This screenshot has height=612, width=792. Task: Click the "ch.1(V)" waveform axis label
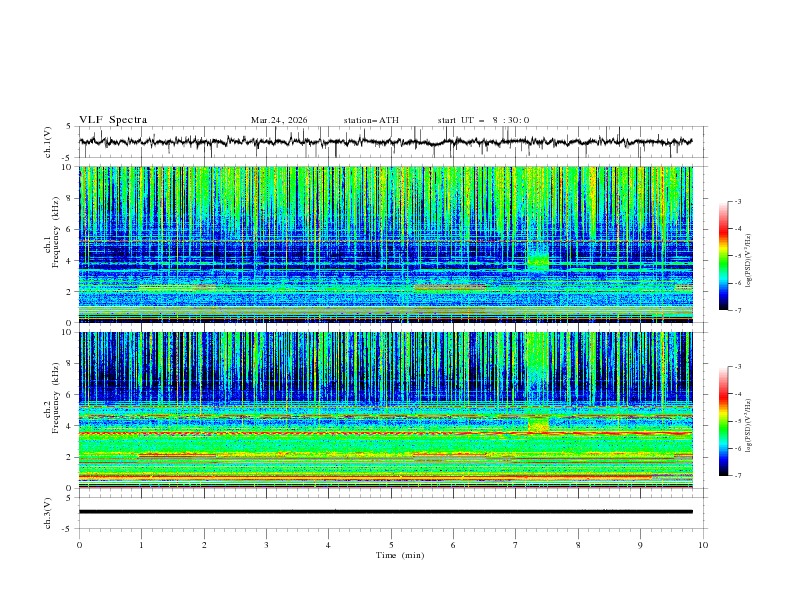click(48, 142)
